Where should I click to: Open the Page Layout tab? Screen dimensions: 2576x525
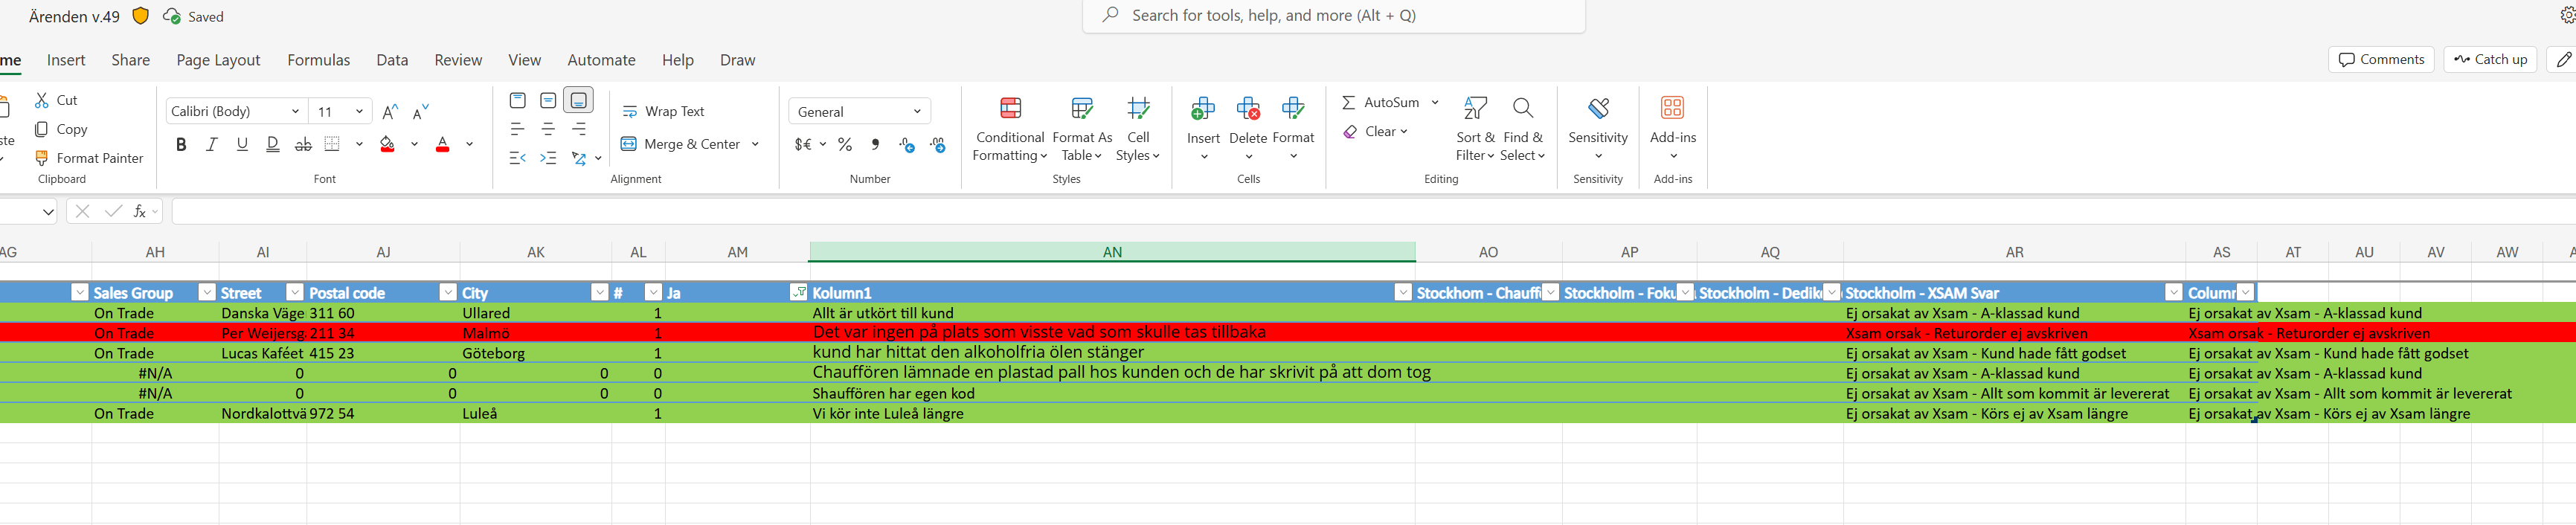(218, 60)
